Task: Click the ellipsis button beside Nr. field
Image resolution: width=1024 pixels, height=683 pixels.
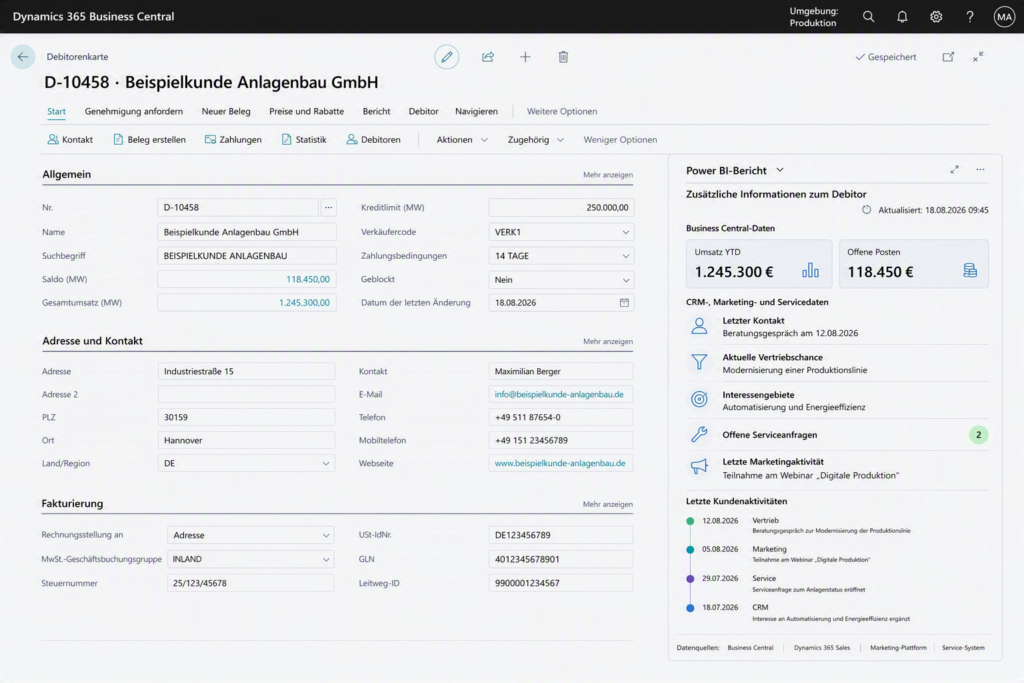Action: [x=328, y=208]
